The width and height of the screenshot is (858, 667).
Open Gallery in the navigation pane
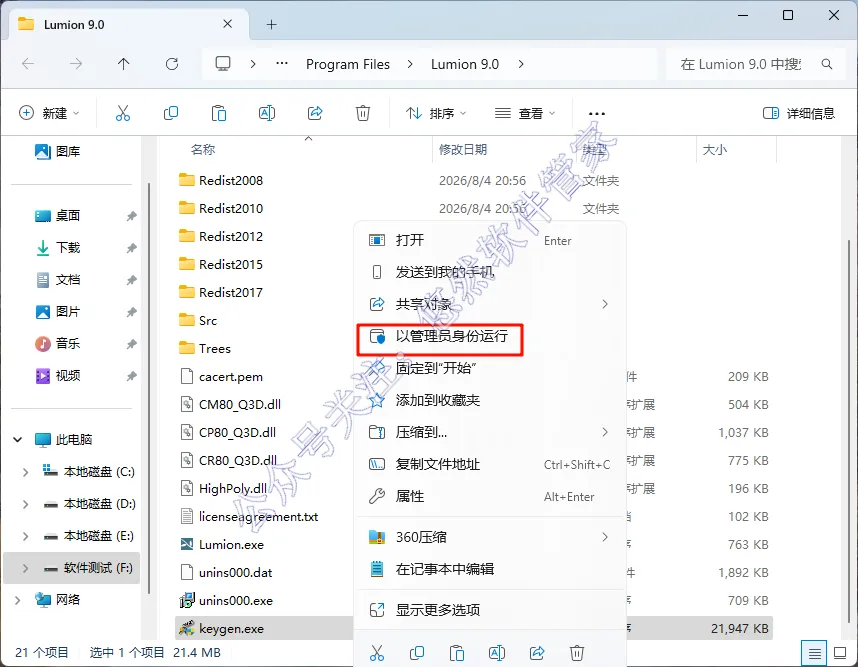point(57,151)
